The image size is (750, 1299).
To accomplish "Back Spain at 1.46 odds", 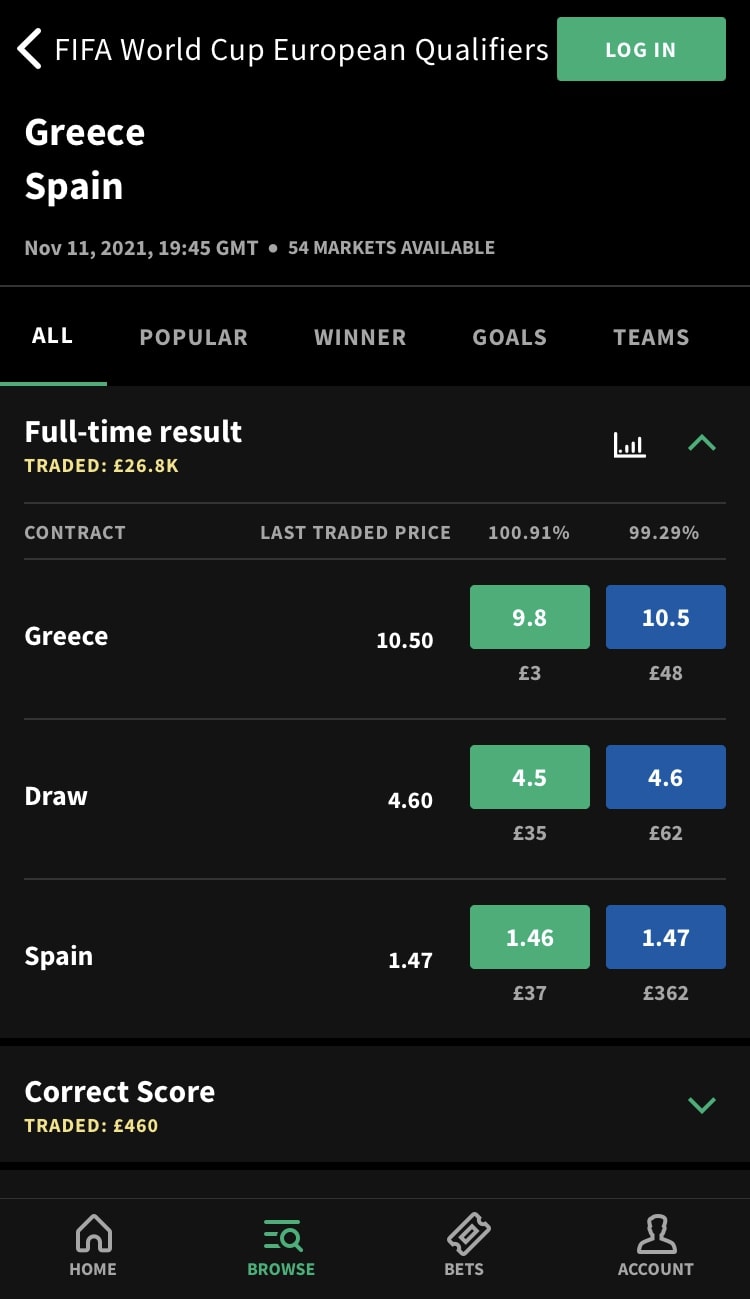I will 529,938.
